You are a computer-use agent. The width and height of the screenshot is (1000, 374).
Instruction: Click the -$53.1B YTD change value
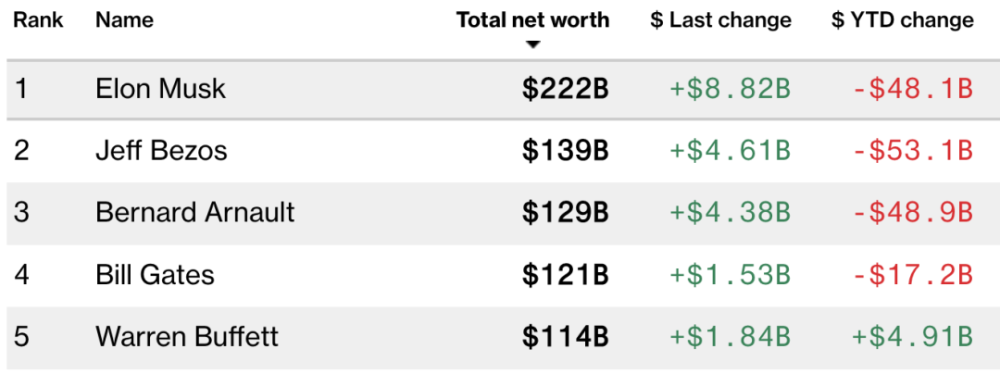(x=913, y=151)
